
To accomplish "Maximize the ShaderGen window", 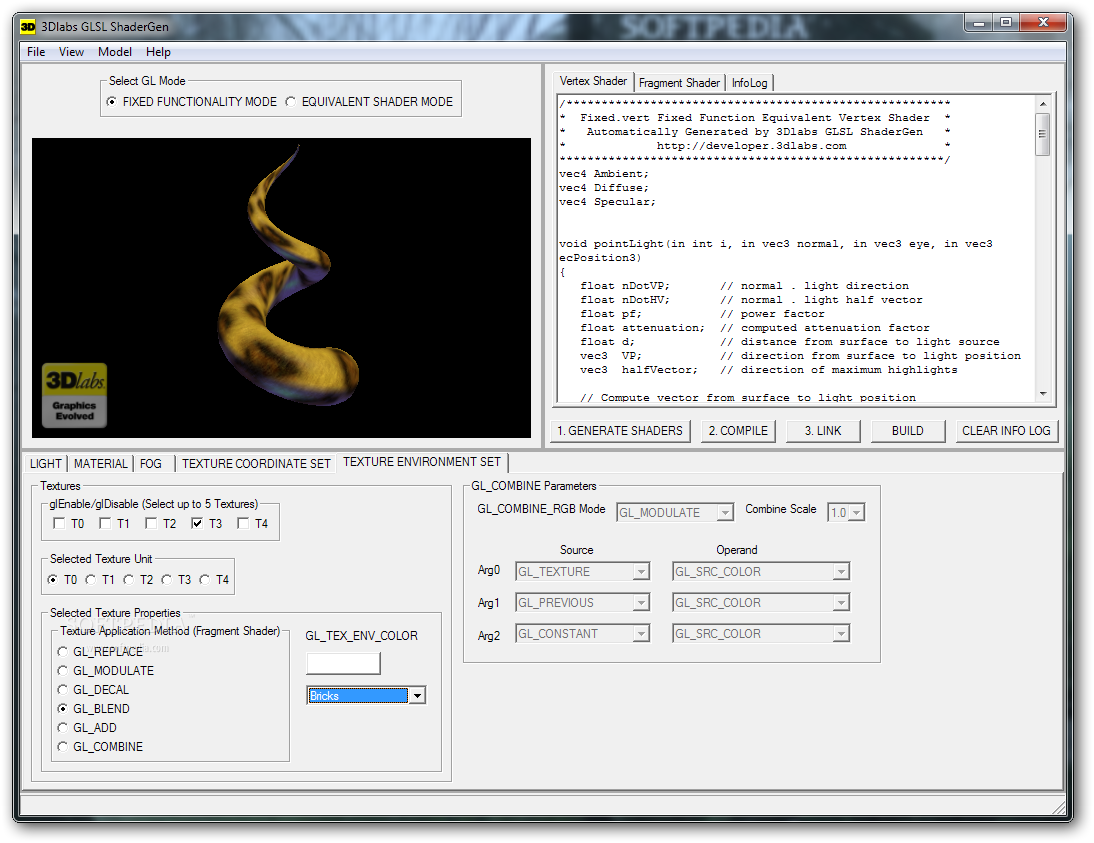I will [x=1005, y=22].
